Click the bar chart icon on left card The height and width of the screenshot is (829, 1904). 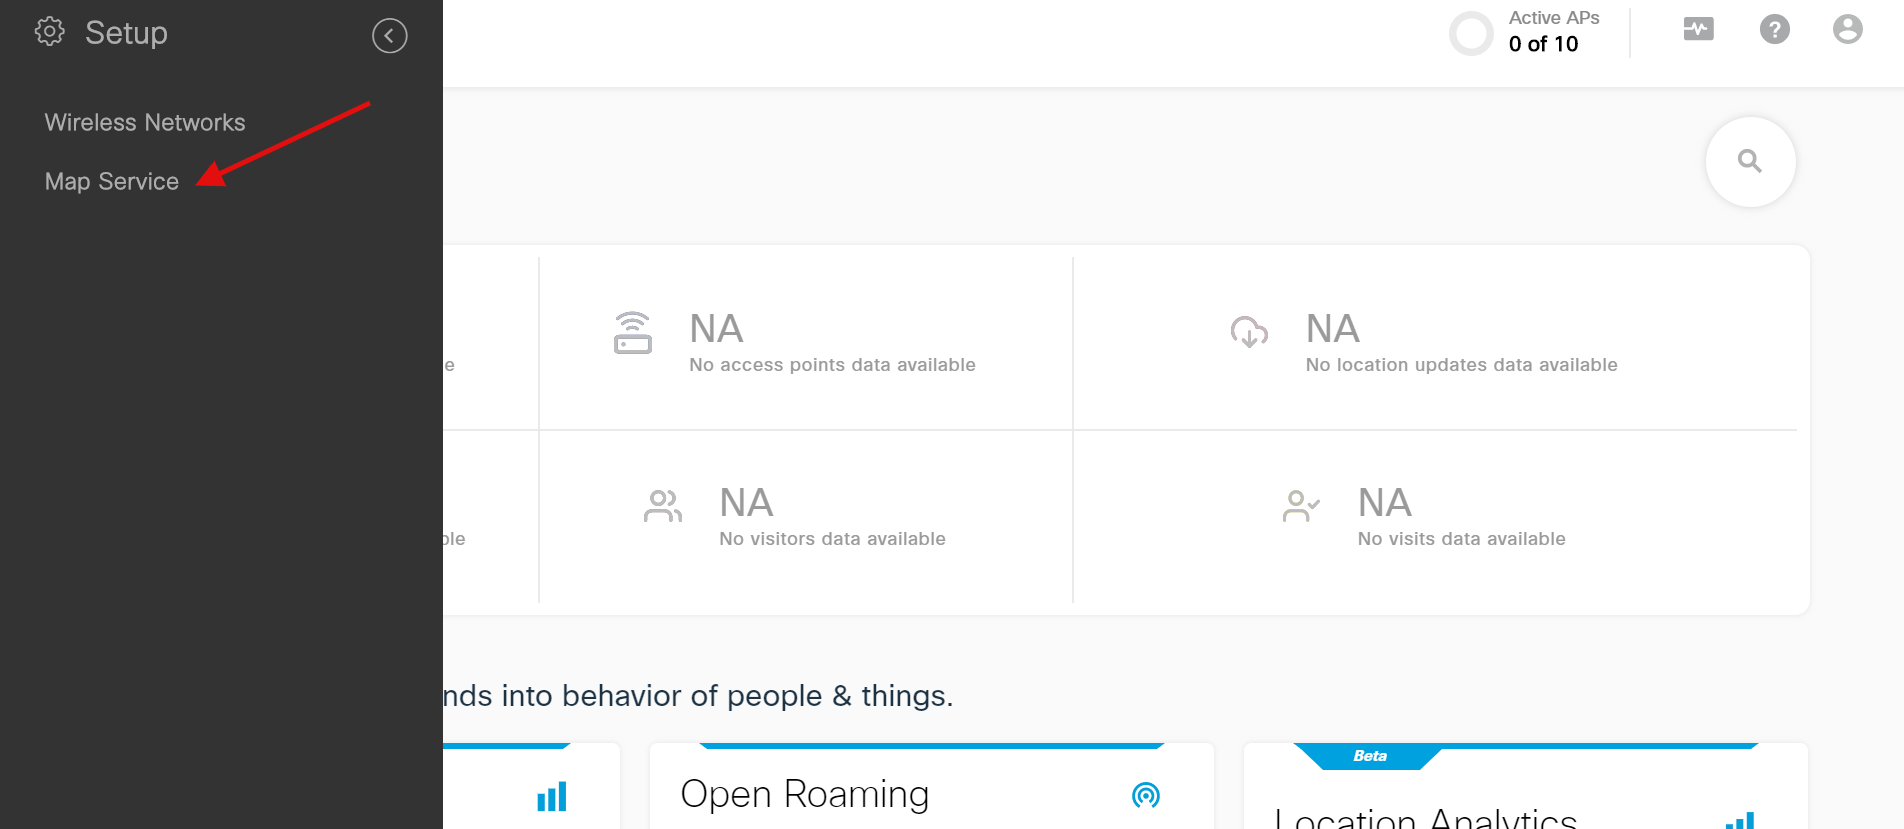pos(552,796)
